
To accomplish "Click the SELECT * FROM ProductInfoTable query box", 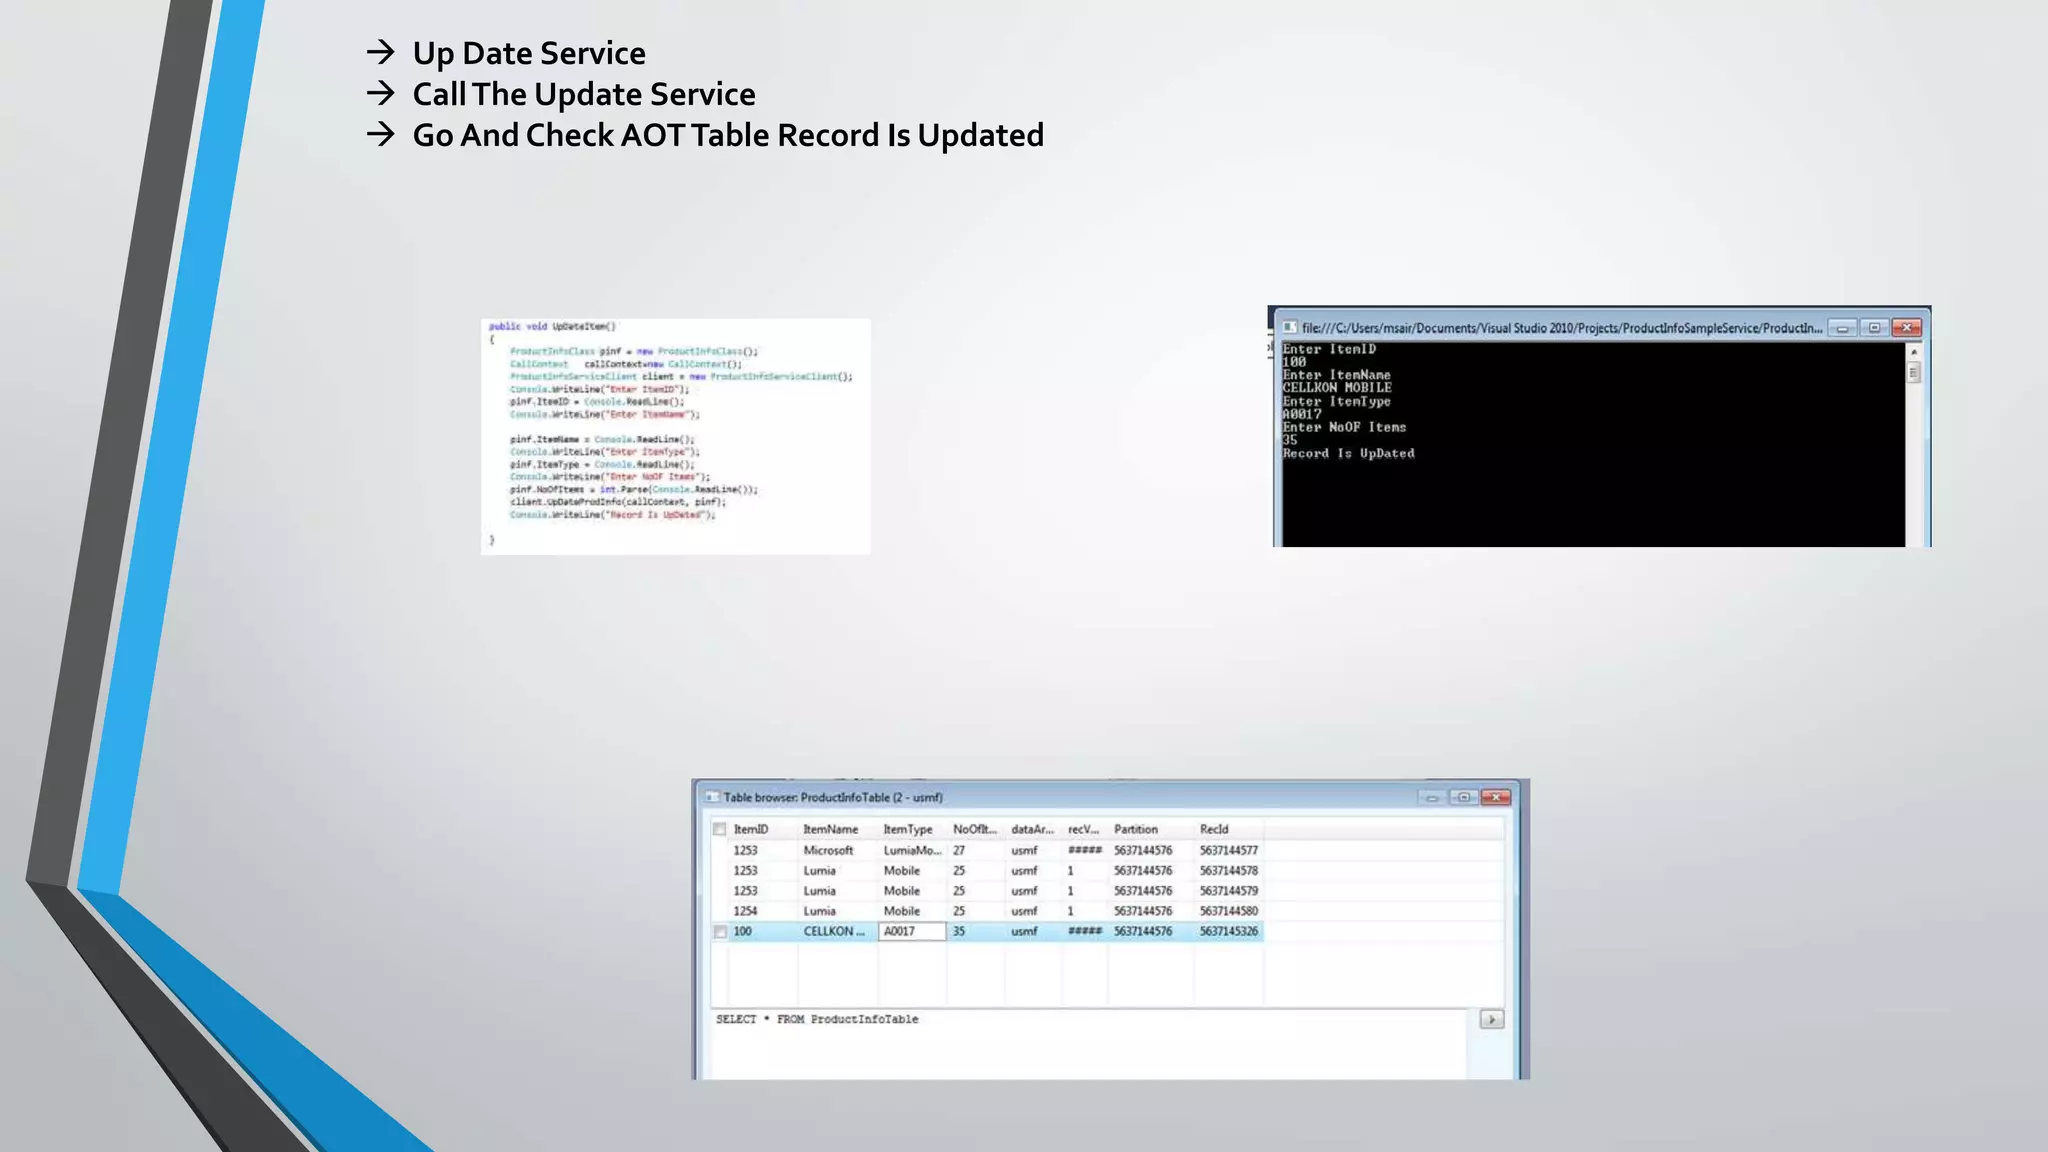I will pyautogui.click(x=1090, y=1043).
